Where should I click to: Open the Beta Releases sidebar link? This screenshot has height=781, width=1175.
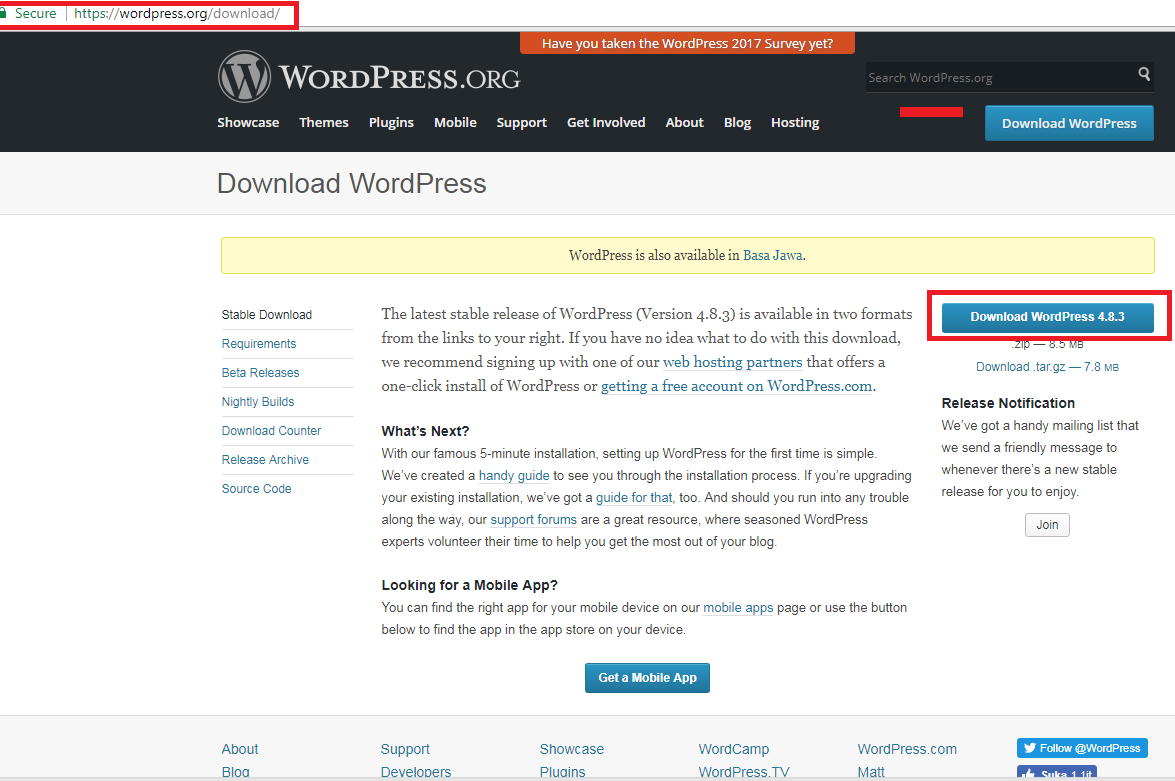pyautogui.click(x=260, y=373)
